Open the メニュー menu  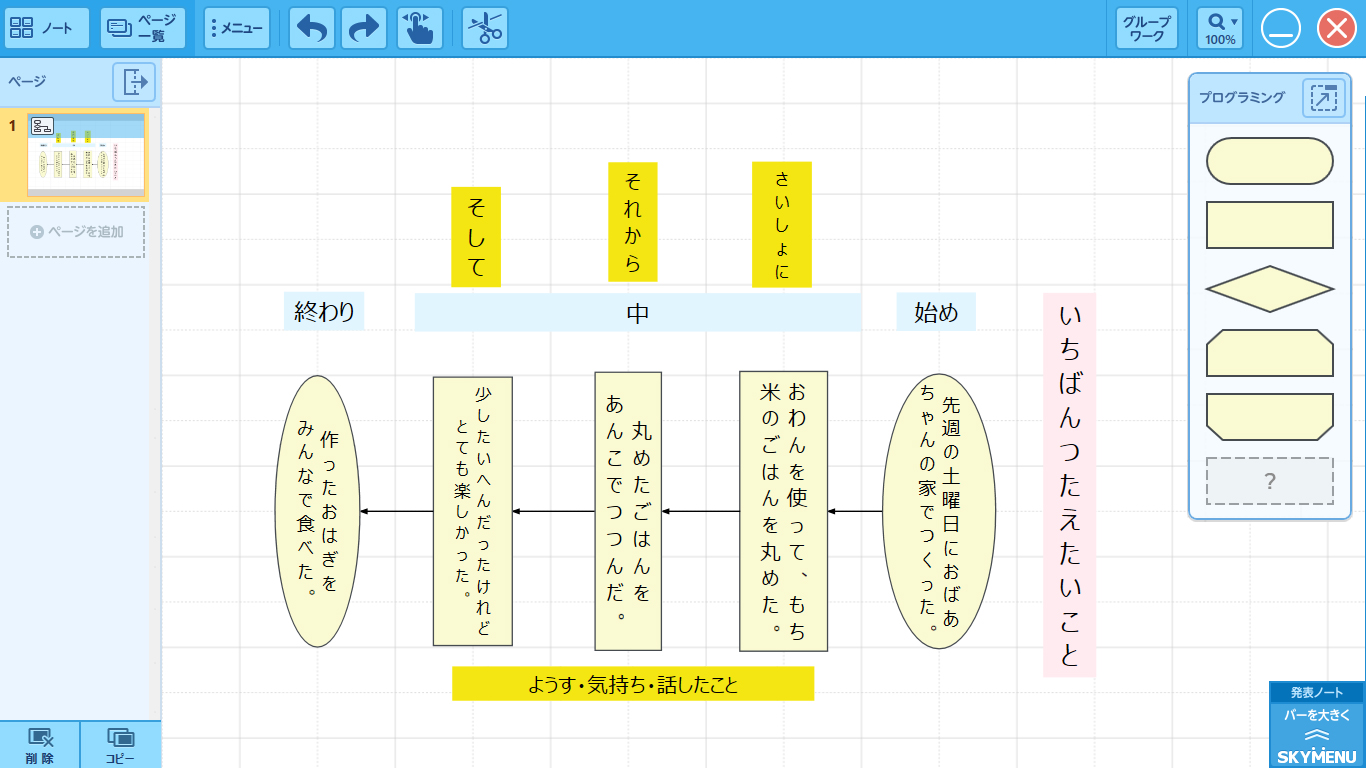click(237, 28)
